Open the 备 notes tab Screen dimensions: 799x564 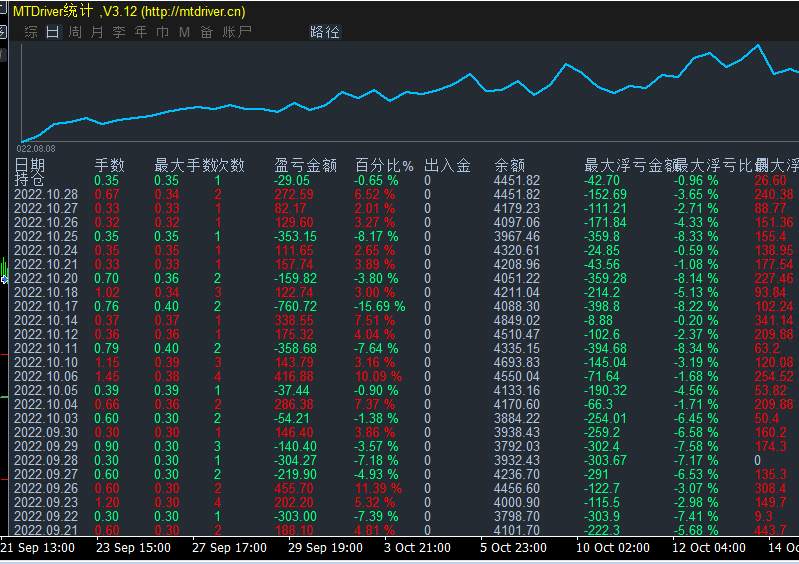click(x=206, y=32)
